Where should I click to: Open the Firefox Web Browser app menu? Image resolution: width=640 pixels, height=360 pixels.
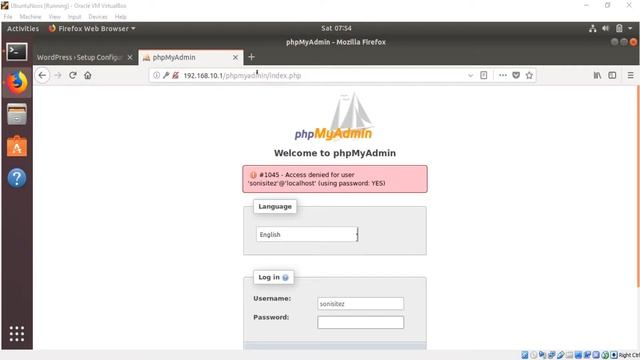(92, 29)
